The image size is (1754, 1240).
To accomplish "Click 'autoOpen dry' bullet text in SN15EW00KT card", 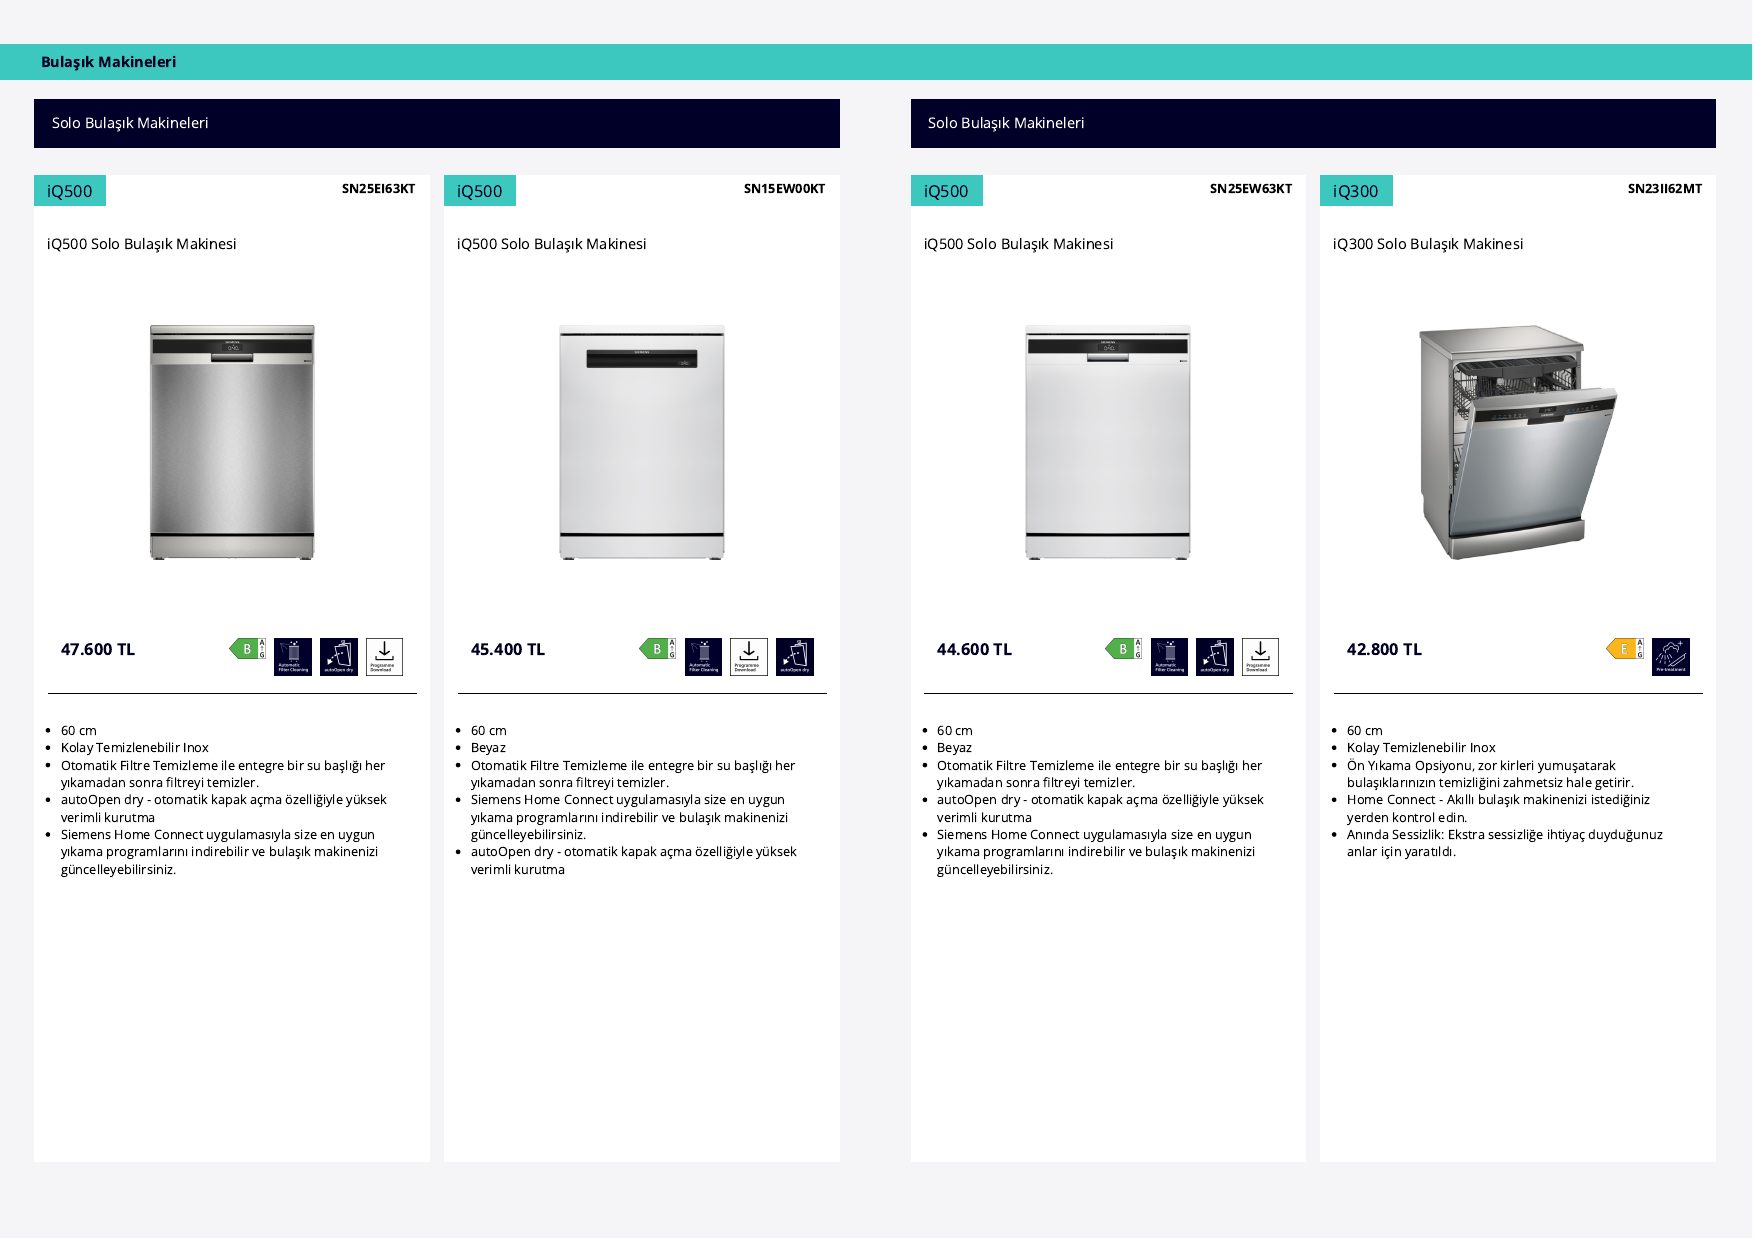I will pyautogui.click(x=634, y=861).
